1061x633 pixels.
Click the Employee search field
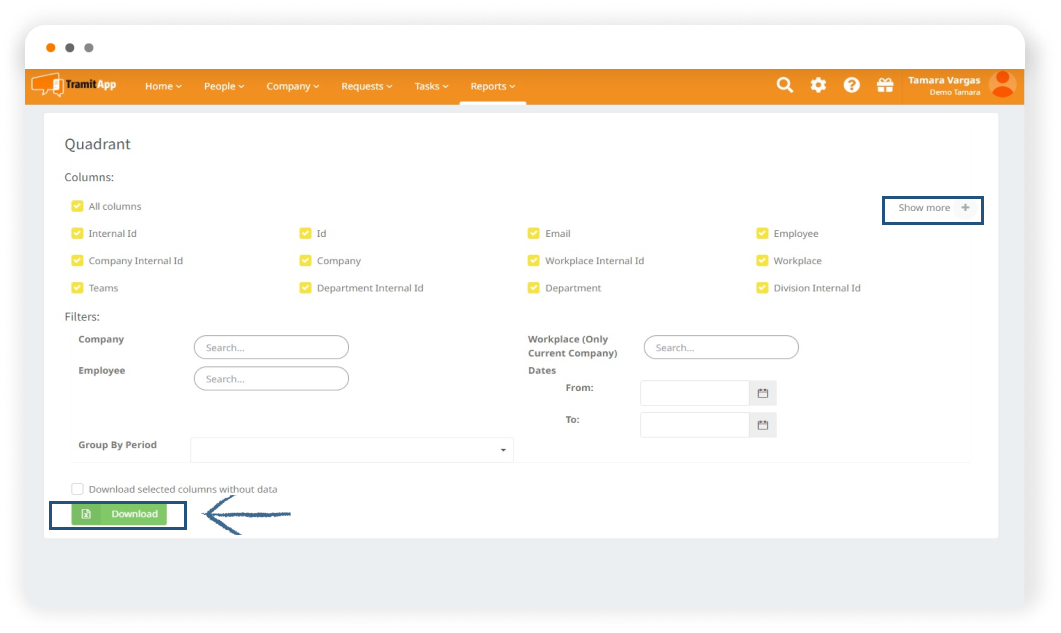[x=271, y=378]
